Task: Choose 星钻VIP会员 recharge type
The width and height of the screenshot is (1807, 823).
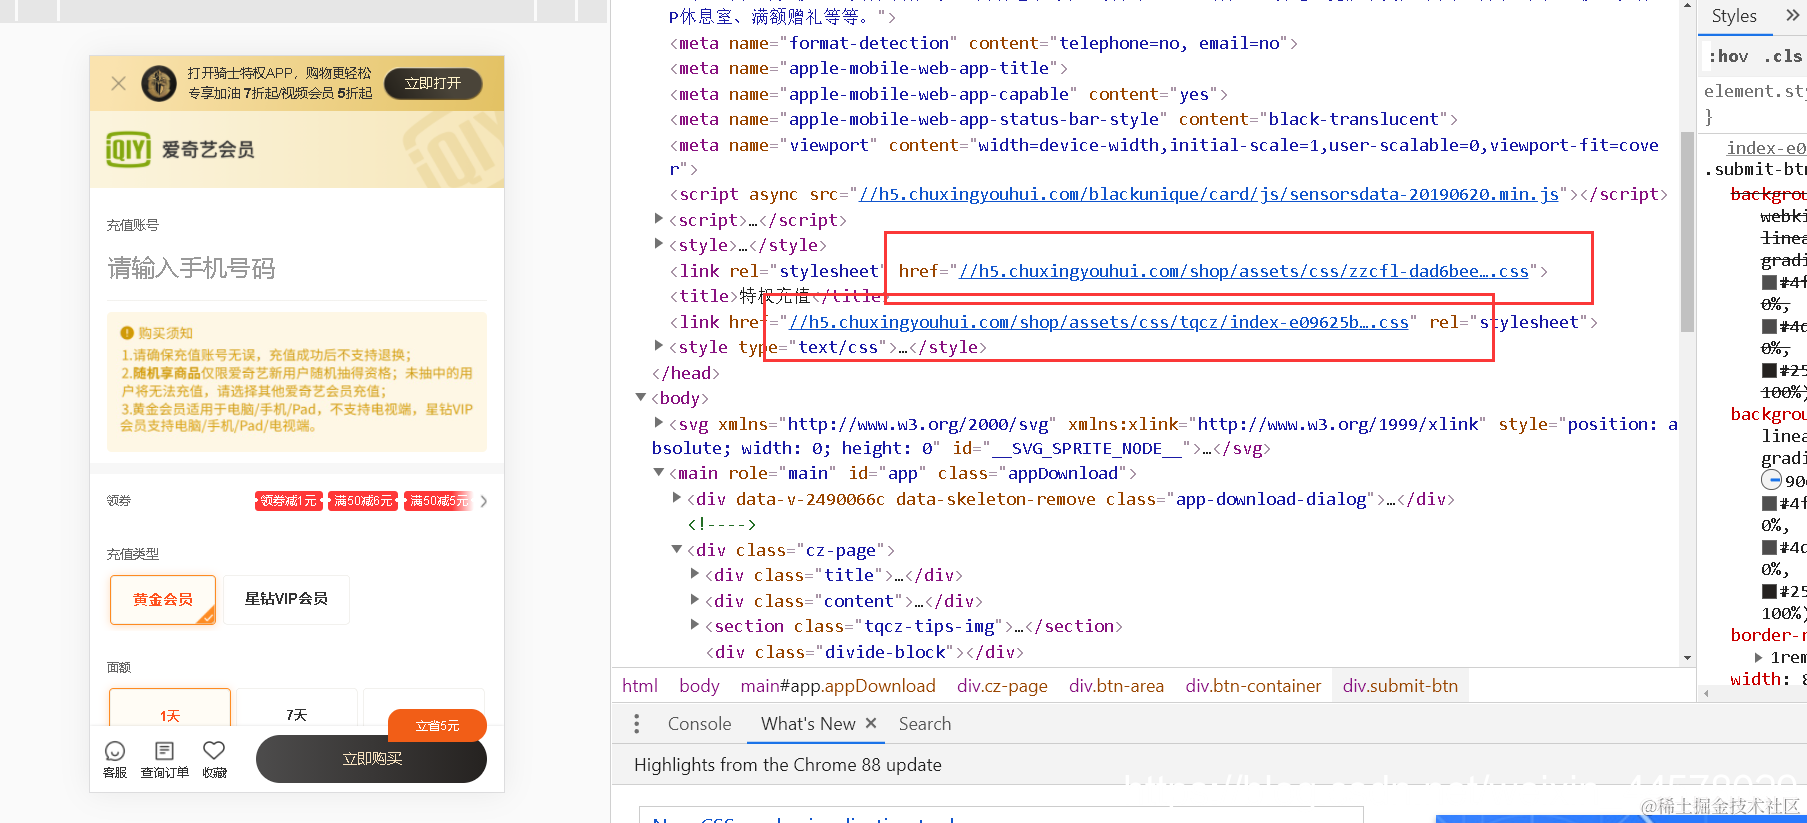Action: (x=286, y=599)
